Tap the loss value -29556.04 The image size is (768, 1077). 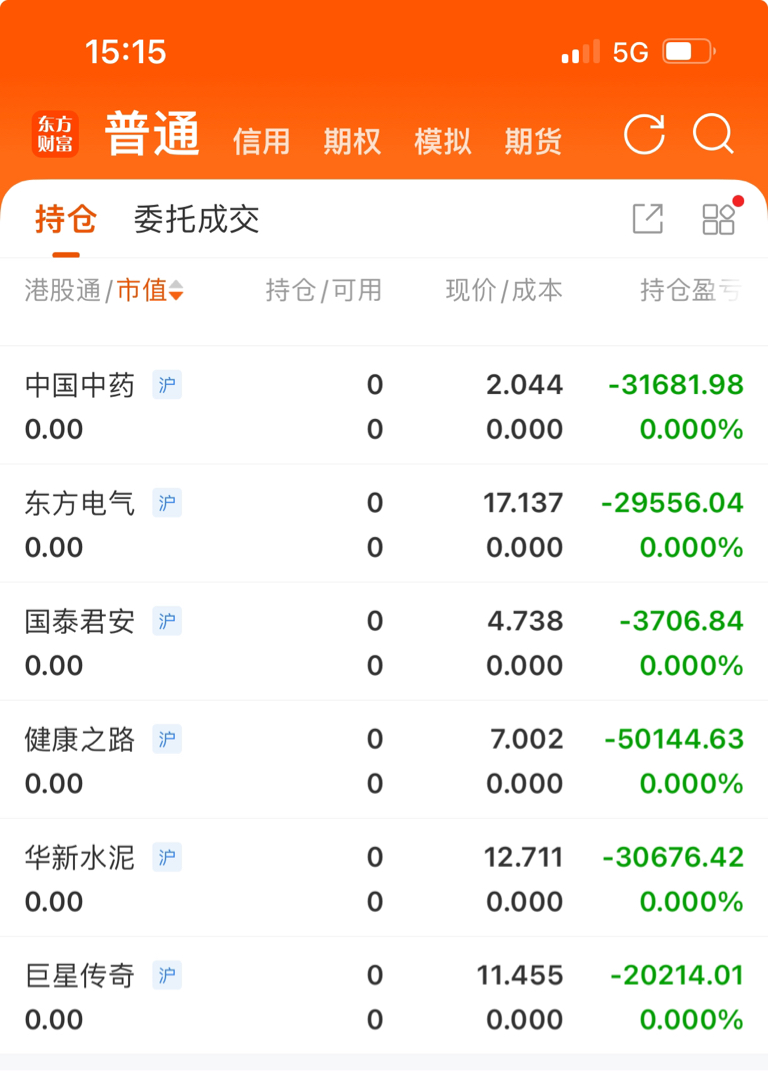pyautogui.click(x=673, y=503)
